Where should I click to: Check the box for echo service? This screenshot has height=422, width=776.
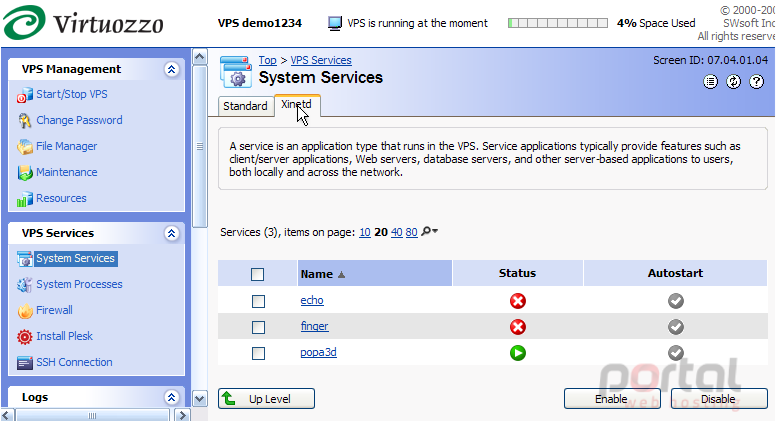tap(258, 301)
